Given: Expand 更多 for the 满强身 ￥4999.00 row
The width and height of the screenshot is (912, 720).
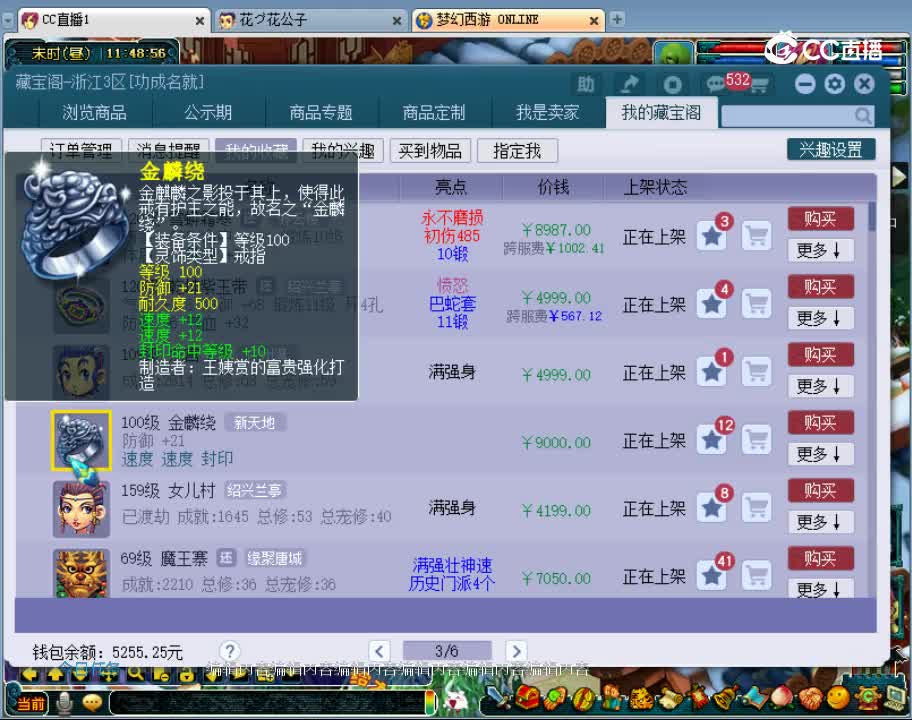Looking at the screenshot, I should [x=820, y=386].
